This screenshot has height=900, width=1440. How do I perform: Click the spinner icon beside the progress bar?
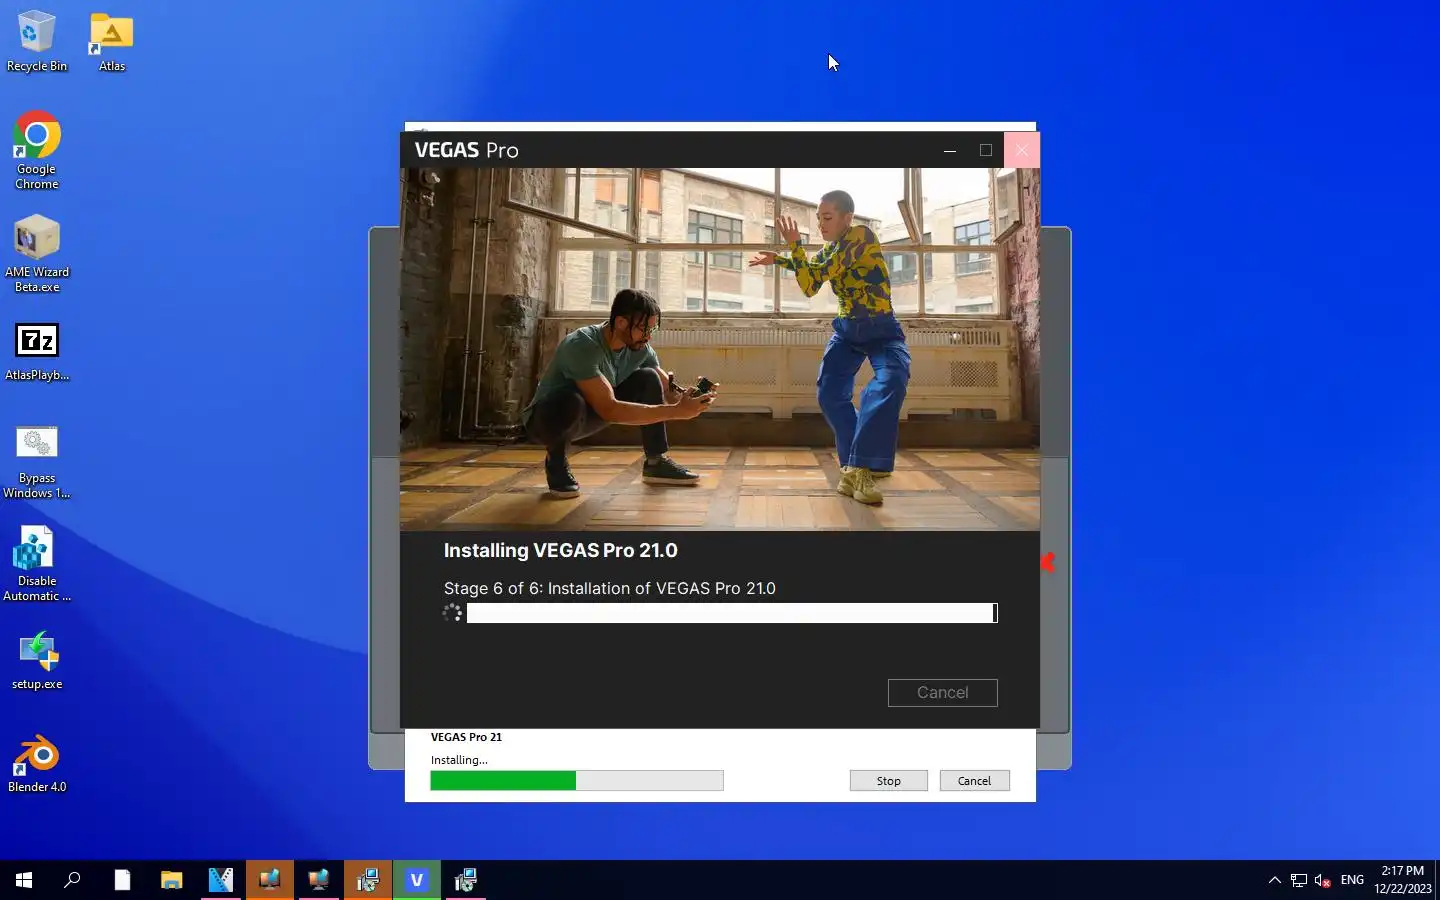coord(453,613)
